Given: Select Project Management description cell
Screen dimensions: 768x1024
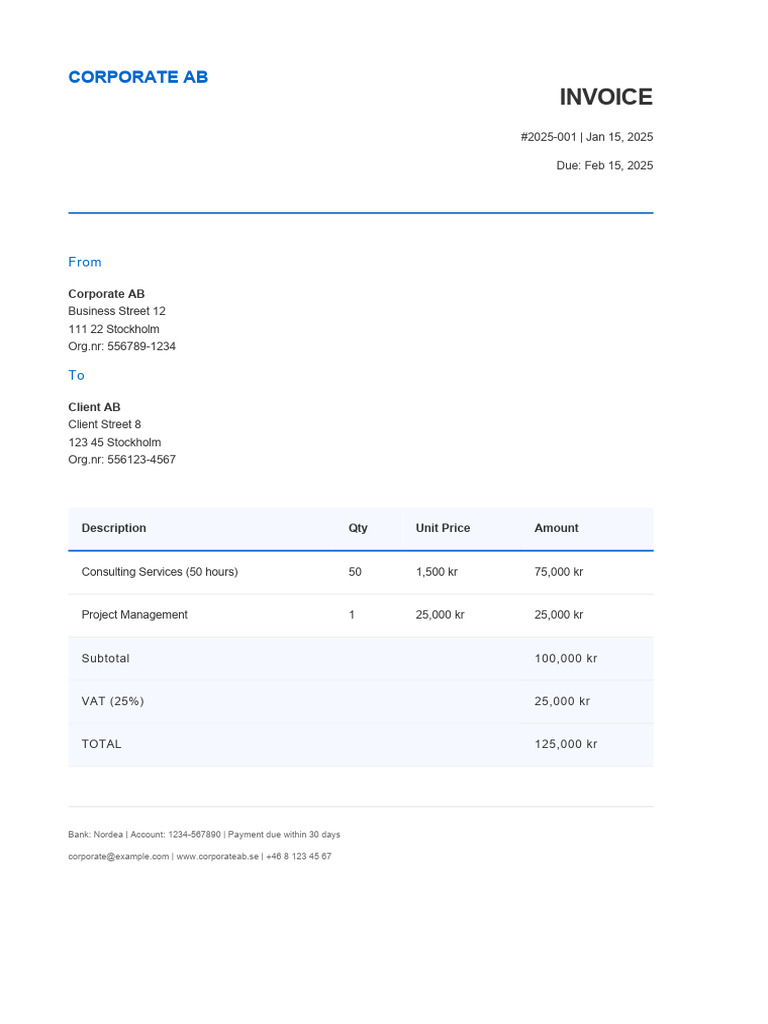Looking at the screenshot, I should pyautogui.click(x=135, y=615).
